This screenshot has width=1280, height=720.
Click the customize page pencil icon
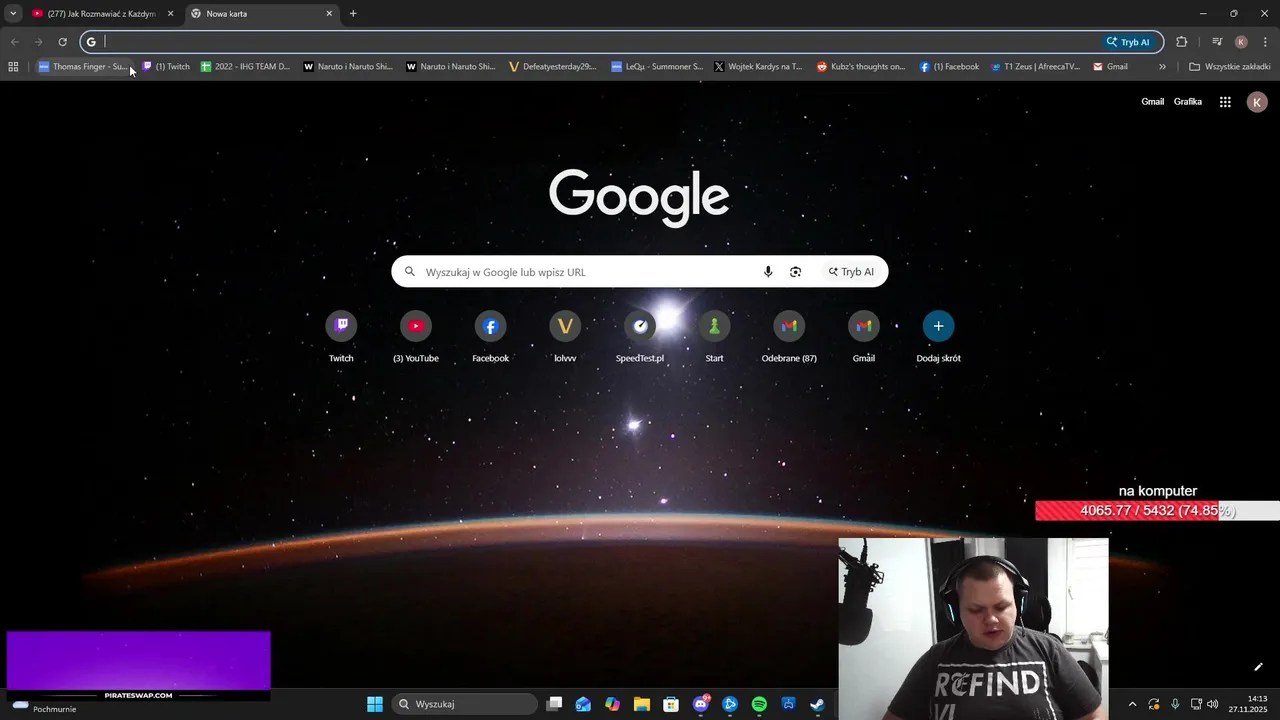pos(1258,667)
